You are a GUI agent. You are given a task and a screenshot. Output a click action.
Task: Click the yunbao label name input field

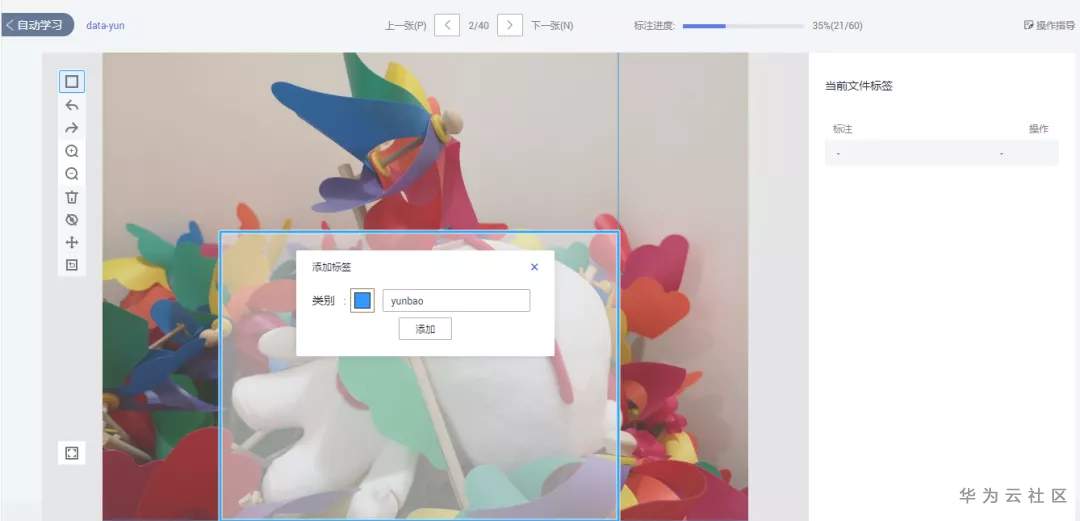(x=457, y=300)
